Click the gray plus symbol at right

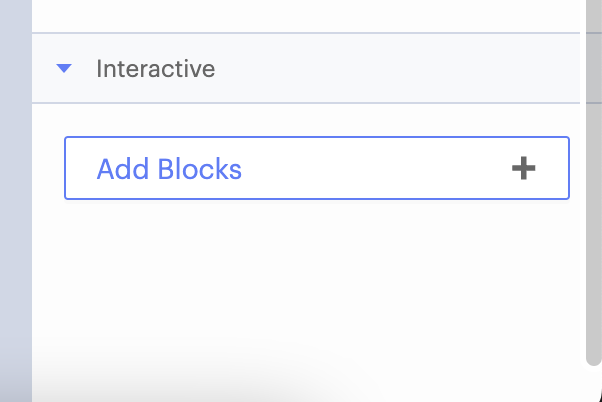523,168
